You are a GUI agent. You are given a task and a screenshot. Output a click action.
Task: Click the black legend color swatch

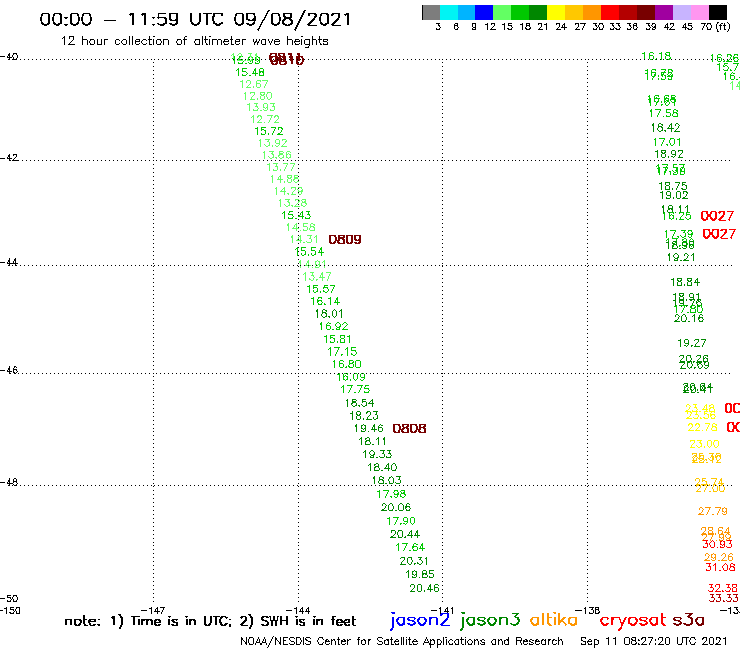[717, 12]
